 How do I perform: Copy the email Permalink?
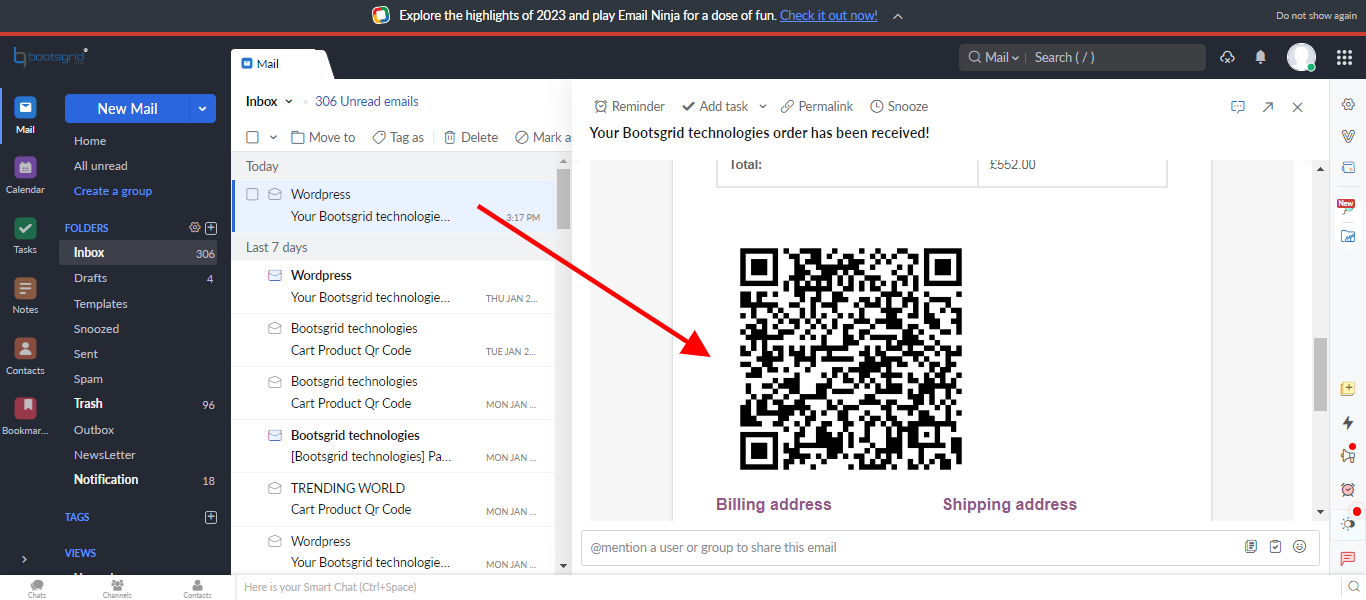pyautogui.click(x=817, y=106)
